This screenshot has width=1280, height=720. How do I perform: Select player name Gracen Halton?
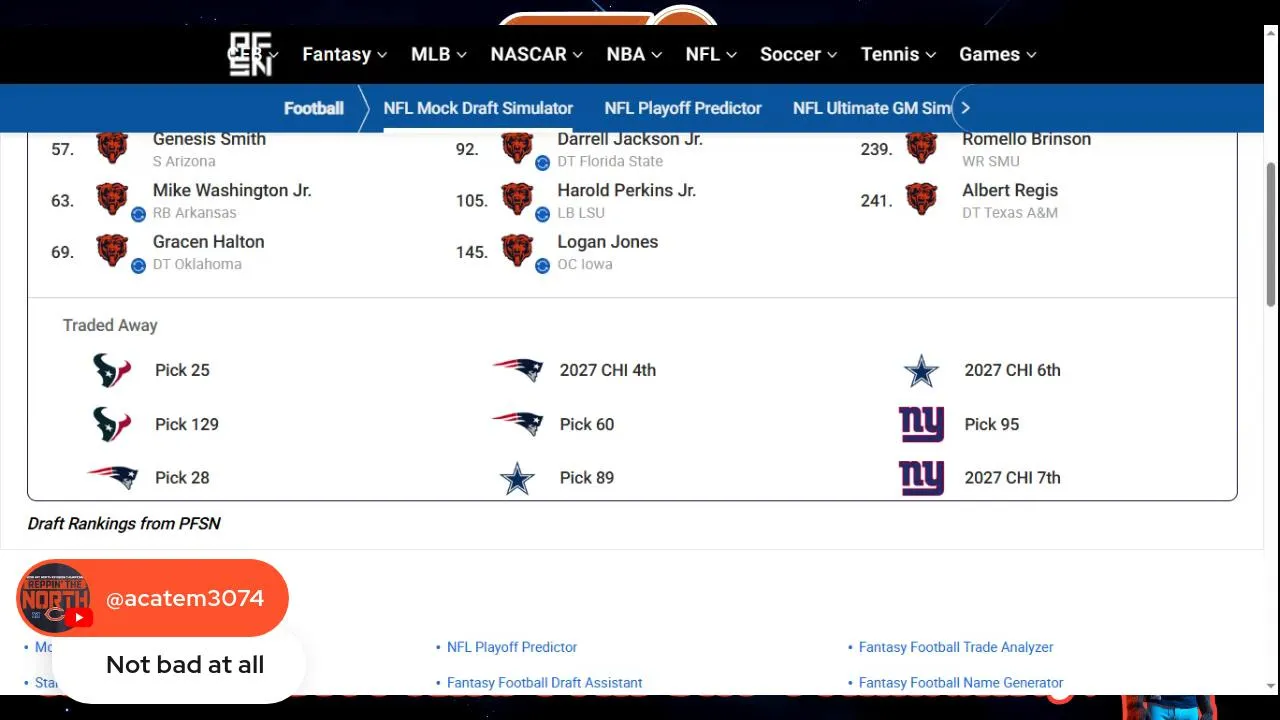click(x=208, y=242)
